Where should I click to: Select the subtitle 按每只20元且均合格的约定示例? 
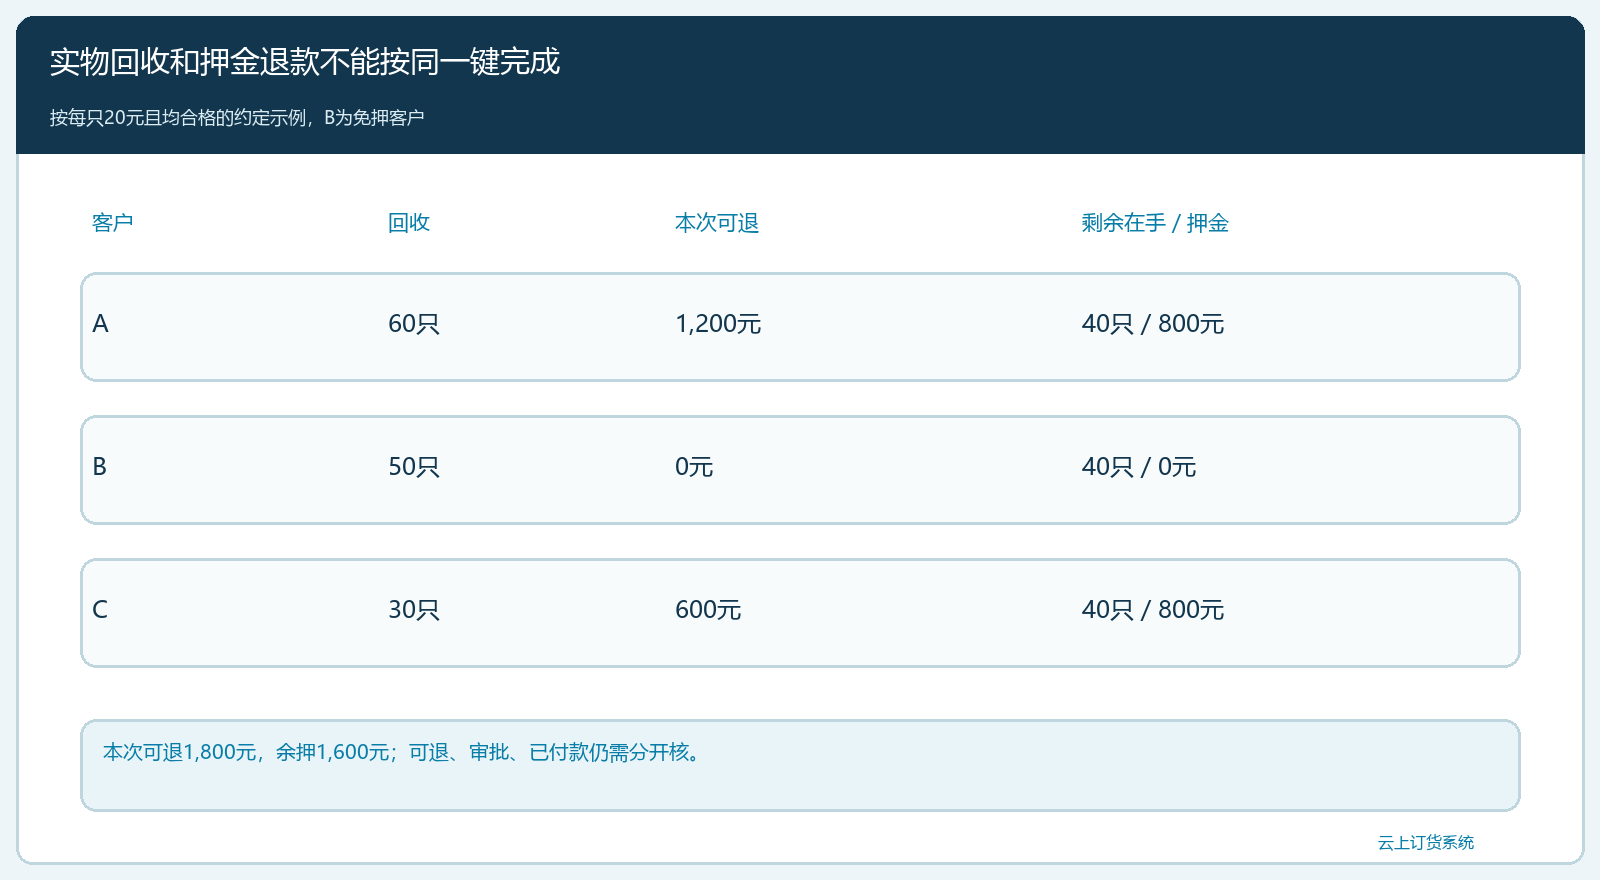[178, 118]
